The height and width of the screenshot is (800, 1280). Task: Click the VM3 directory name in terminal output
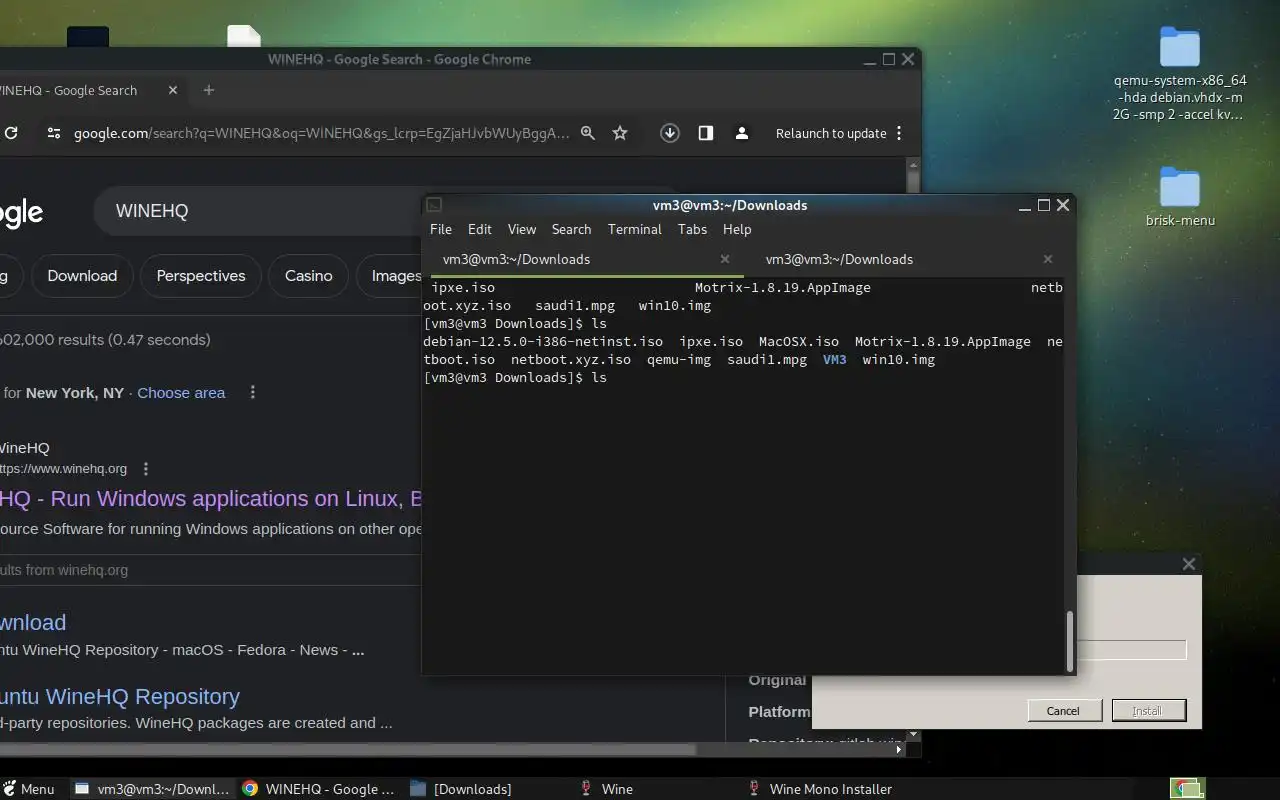[834, 359]
